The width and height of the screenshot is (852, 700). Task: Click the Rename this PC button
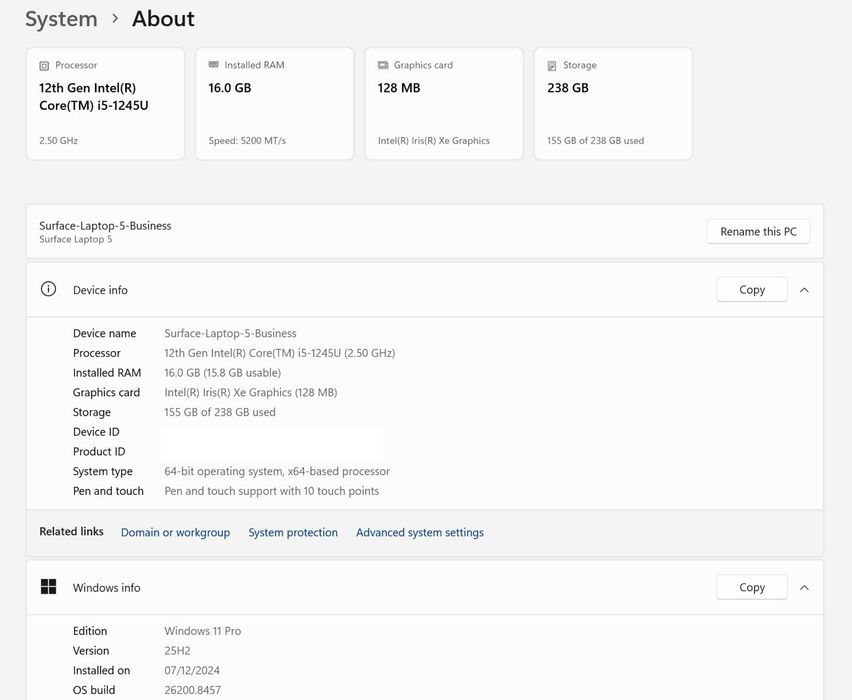coord(758,232)
